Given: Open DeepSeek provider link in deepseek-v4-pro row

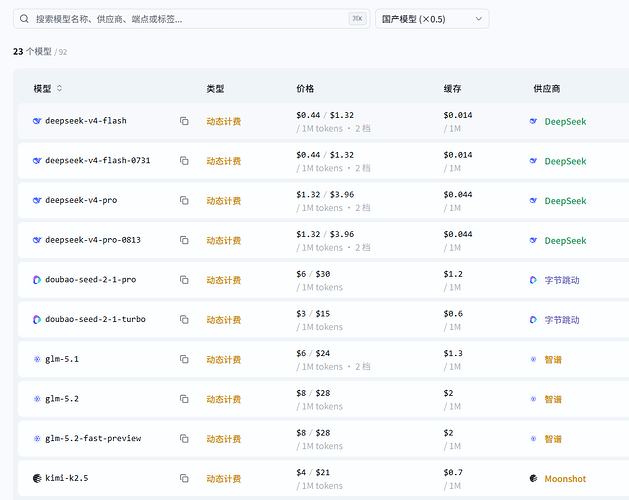Looking at the screenshot, I should (x=565, y=201).
